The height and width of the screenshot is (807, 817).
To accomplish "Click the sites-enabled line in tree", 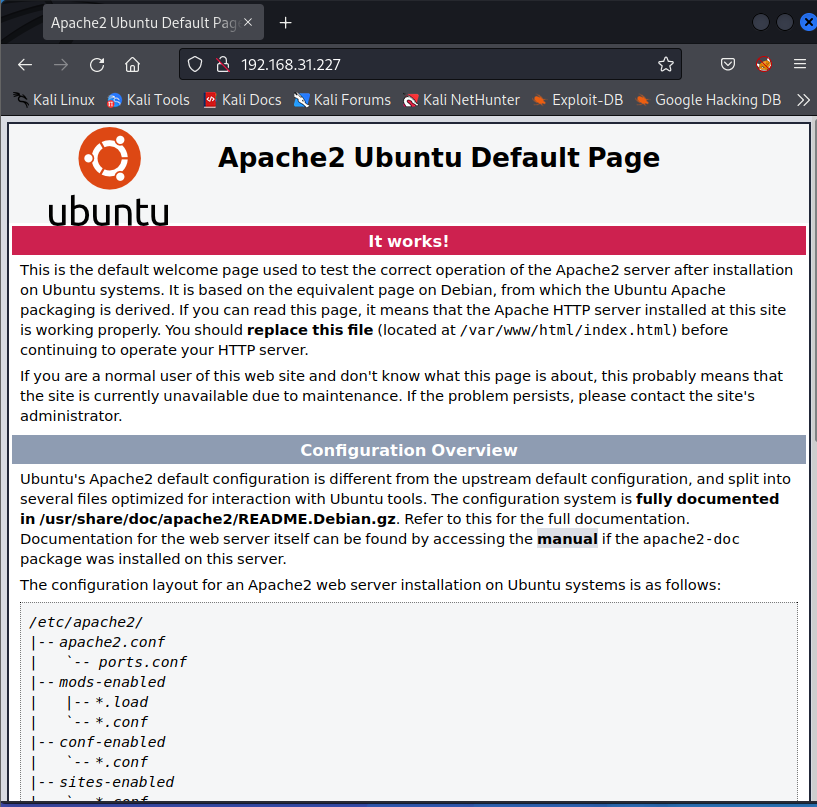I will pos(116,782).
